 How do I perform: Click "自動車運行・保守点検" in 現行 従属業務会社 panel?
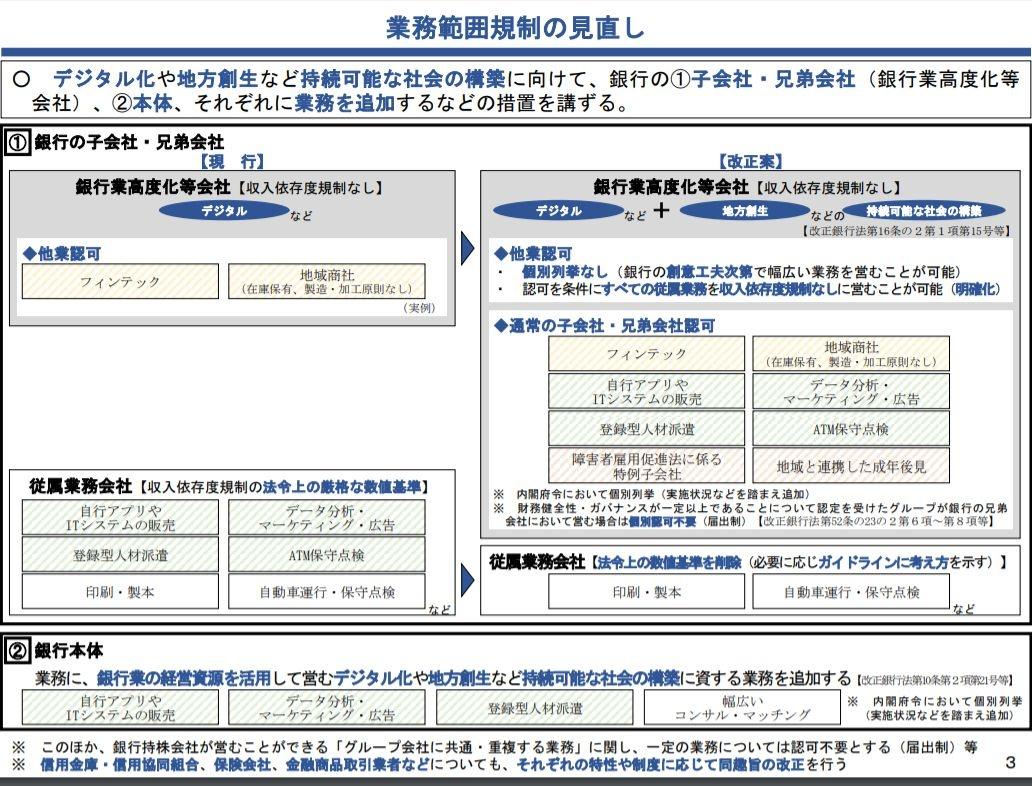click(x=326, y=591)
